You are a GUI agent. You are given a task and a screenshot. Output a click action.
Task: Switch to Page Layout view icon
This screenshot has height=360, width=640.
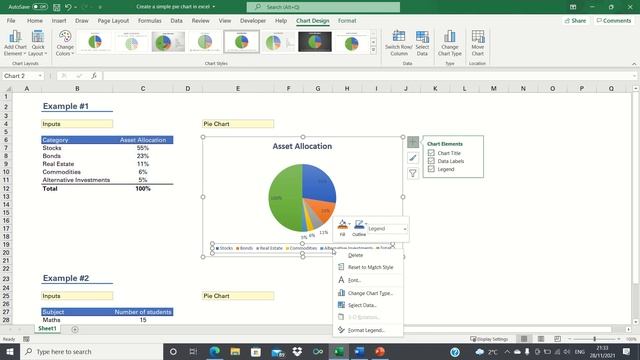tap(541, 339)
